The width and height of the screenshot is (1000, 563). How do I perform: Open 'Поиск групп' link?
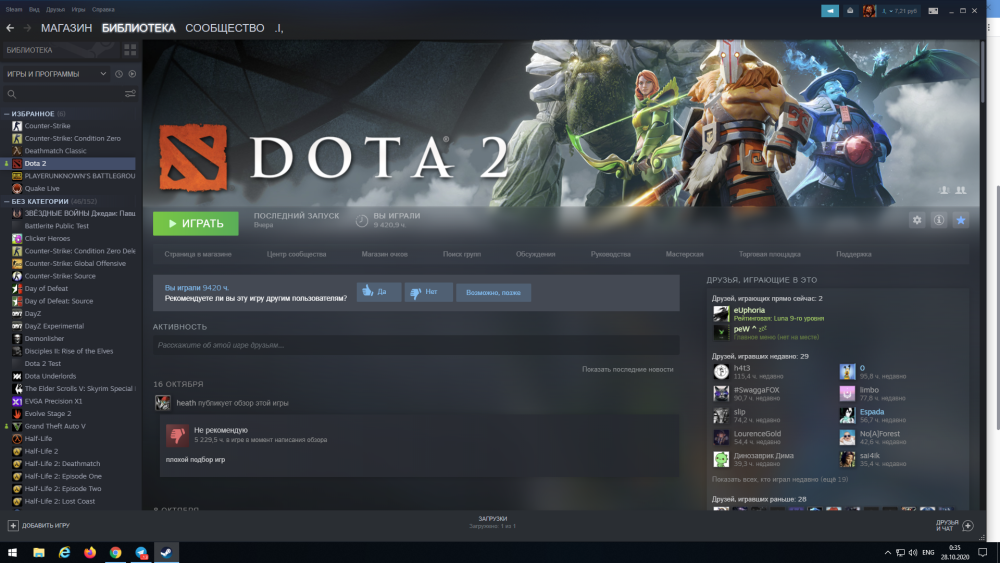tap(462, 254)
